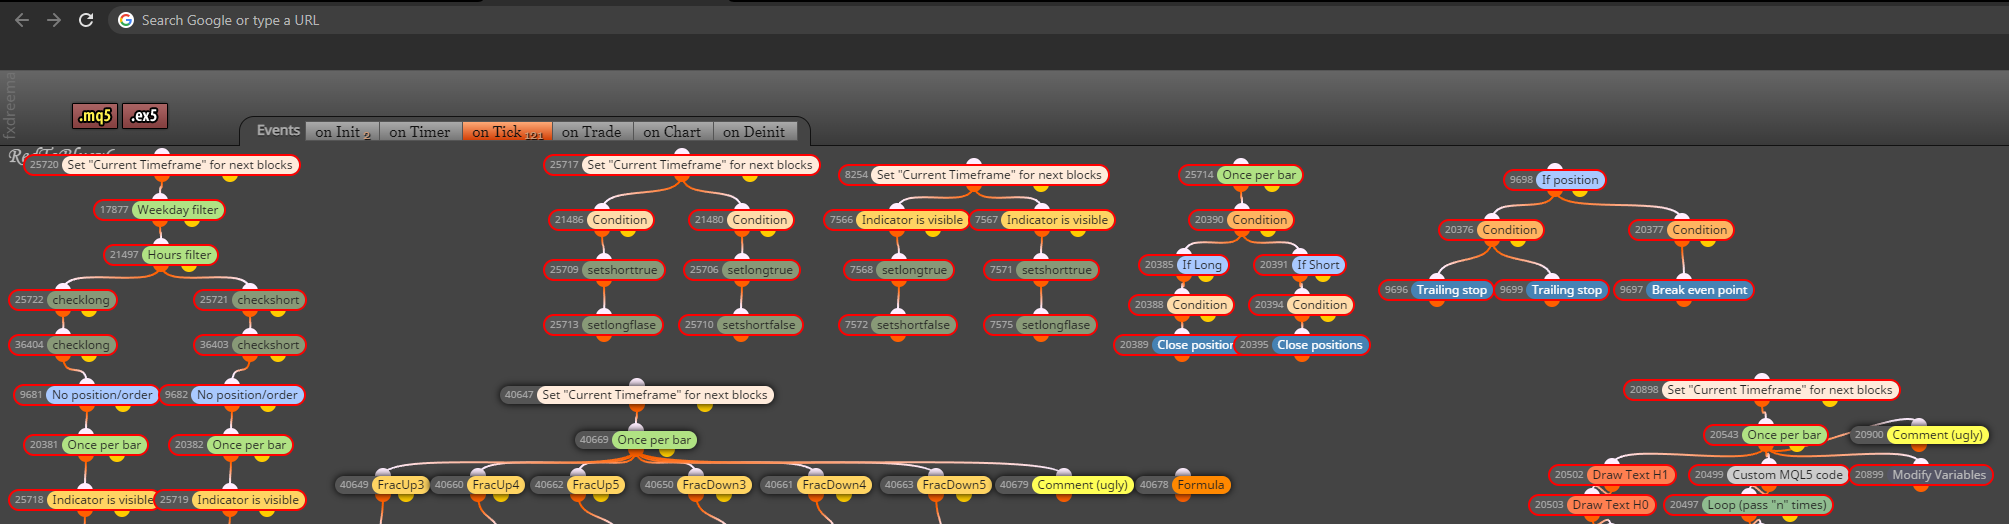
Task: Select Indicator is visible block 7567
Action: click(1042, 220)
